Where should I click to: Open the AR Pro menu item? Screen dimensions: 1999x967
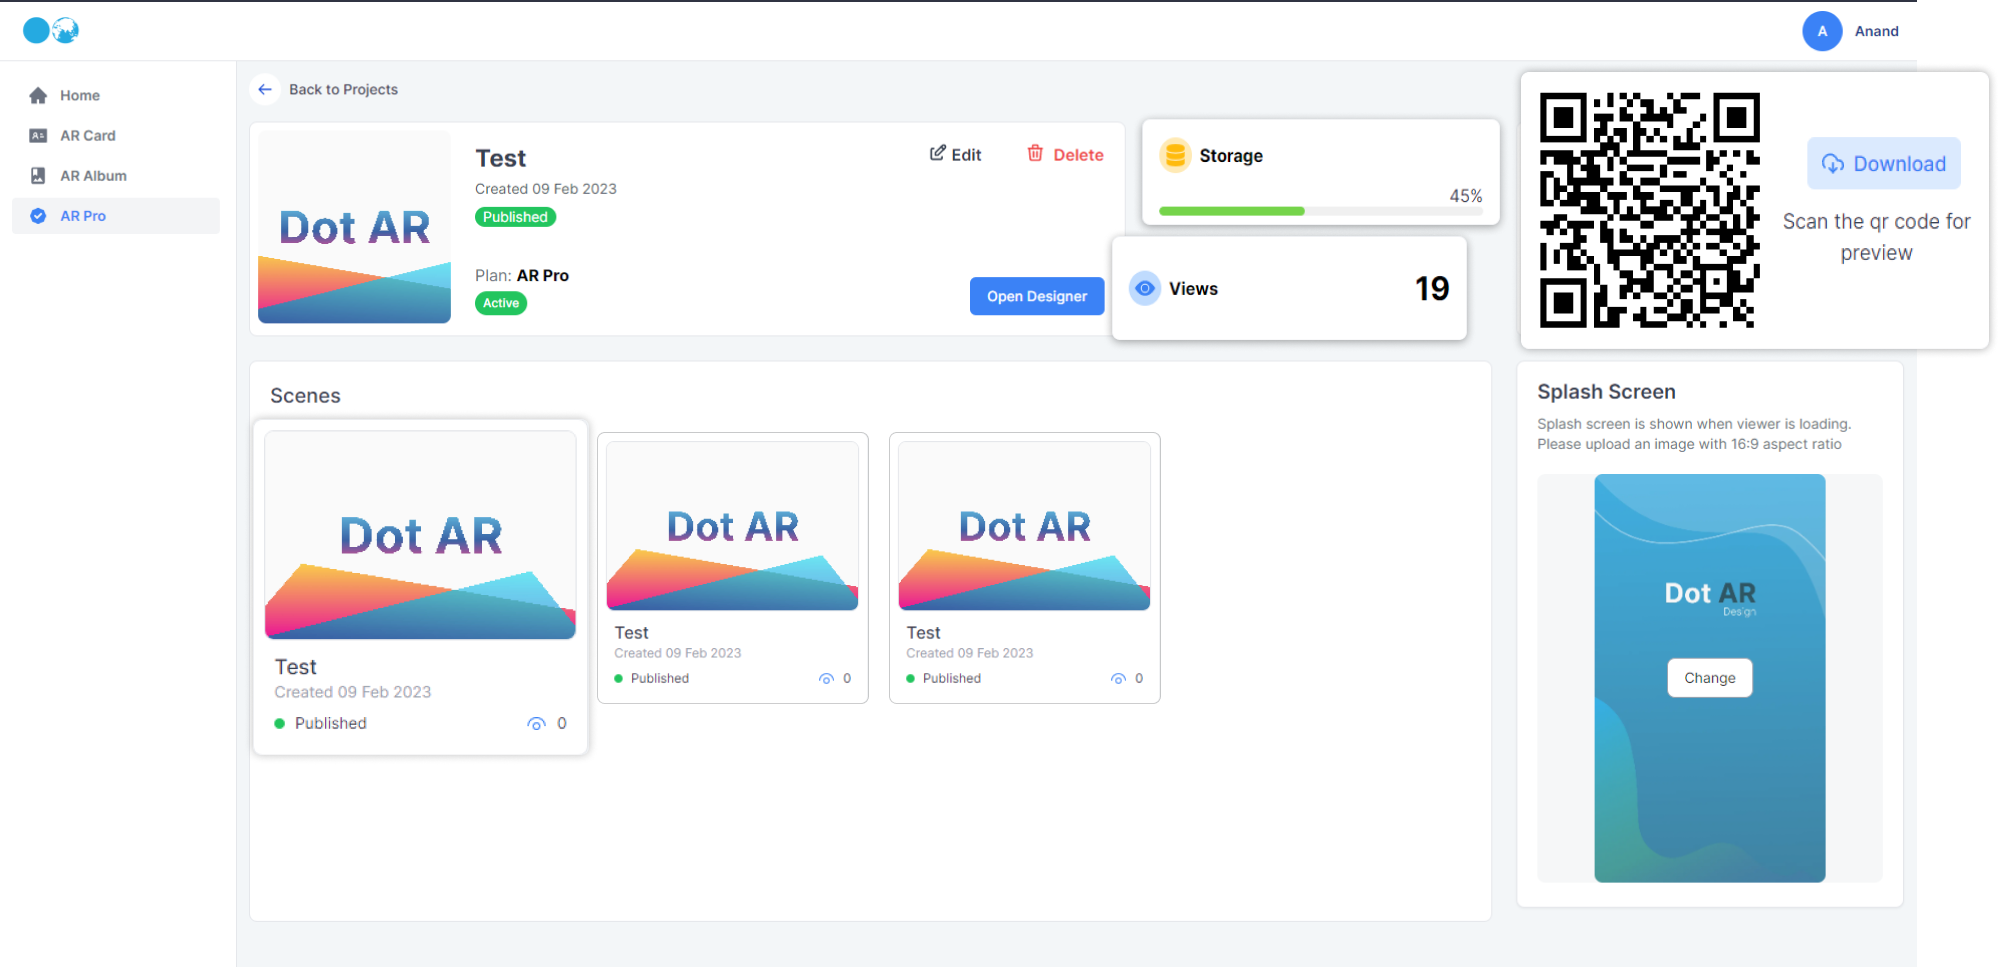pos(83,216)
